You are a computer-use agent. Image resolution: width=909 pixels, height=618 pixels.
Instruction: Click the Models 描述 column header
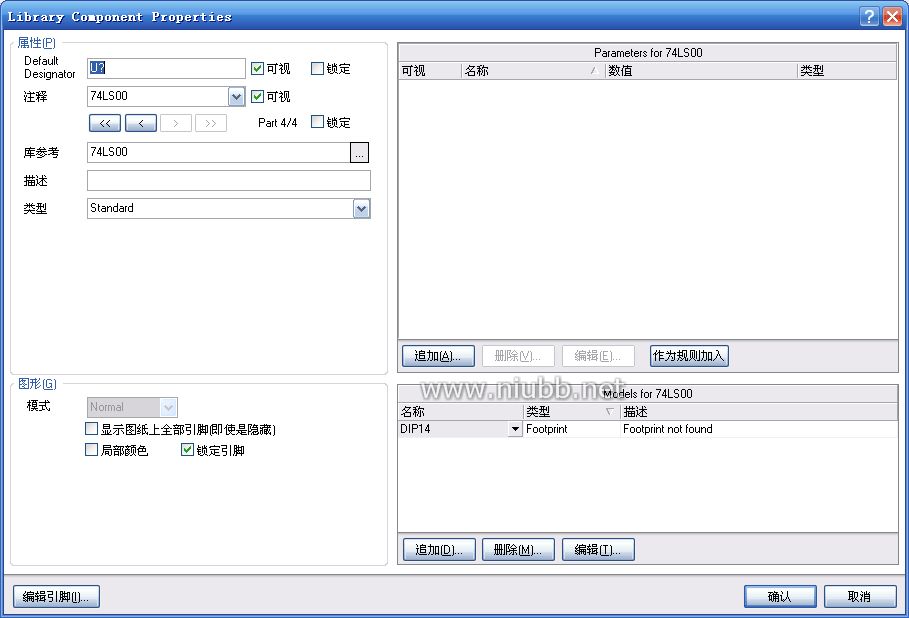(758, 412)
